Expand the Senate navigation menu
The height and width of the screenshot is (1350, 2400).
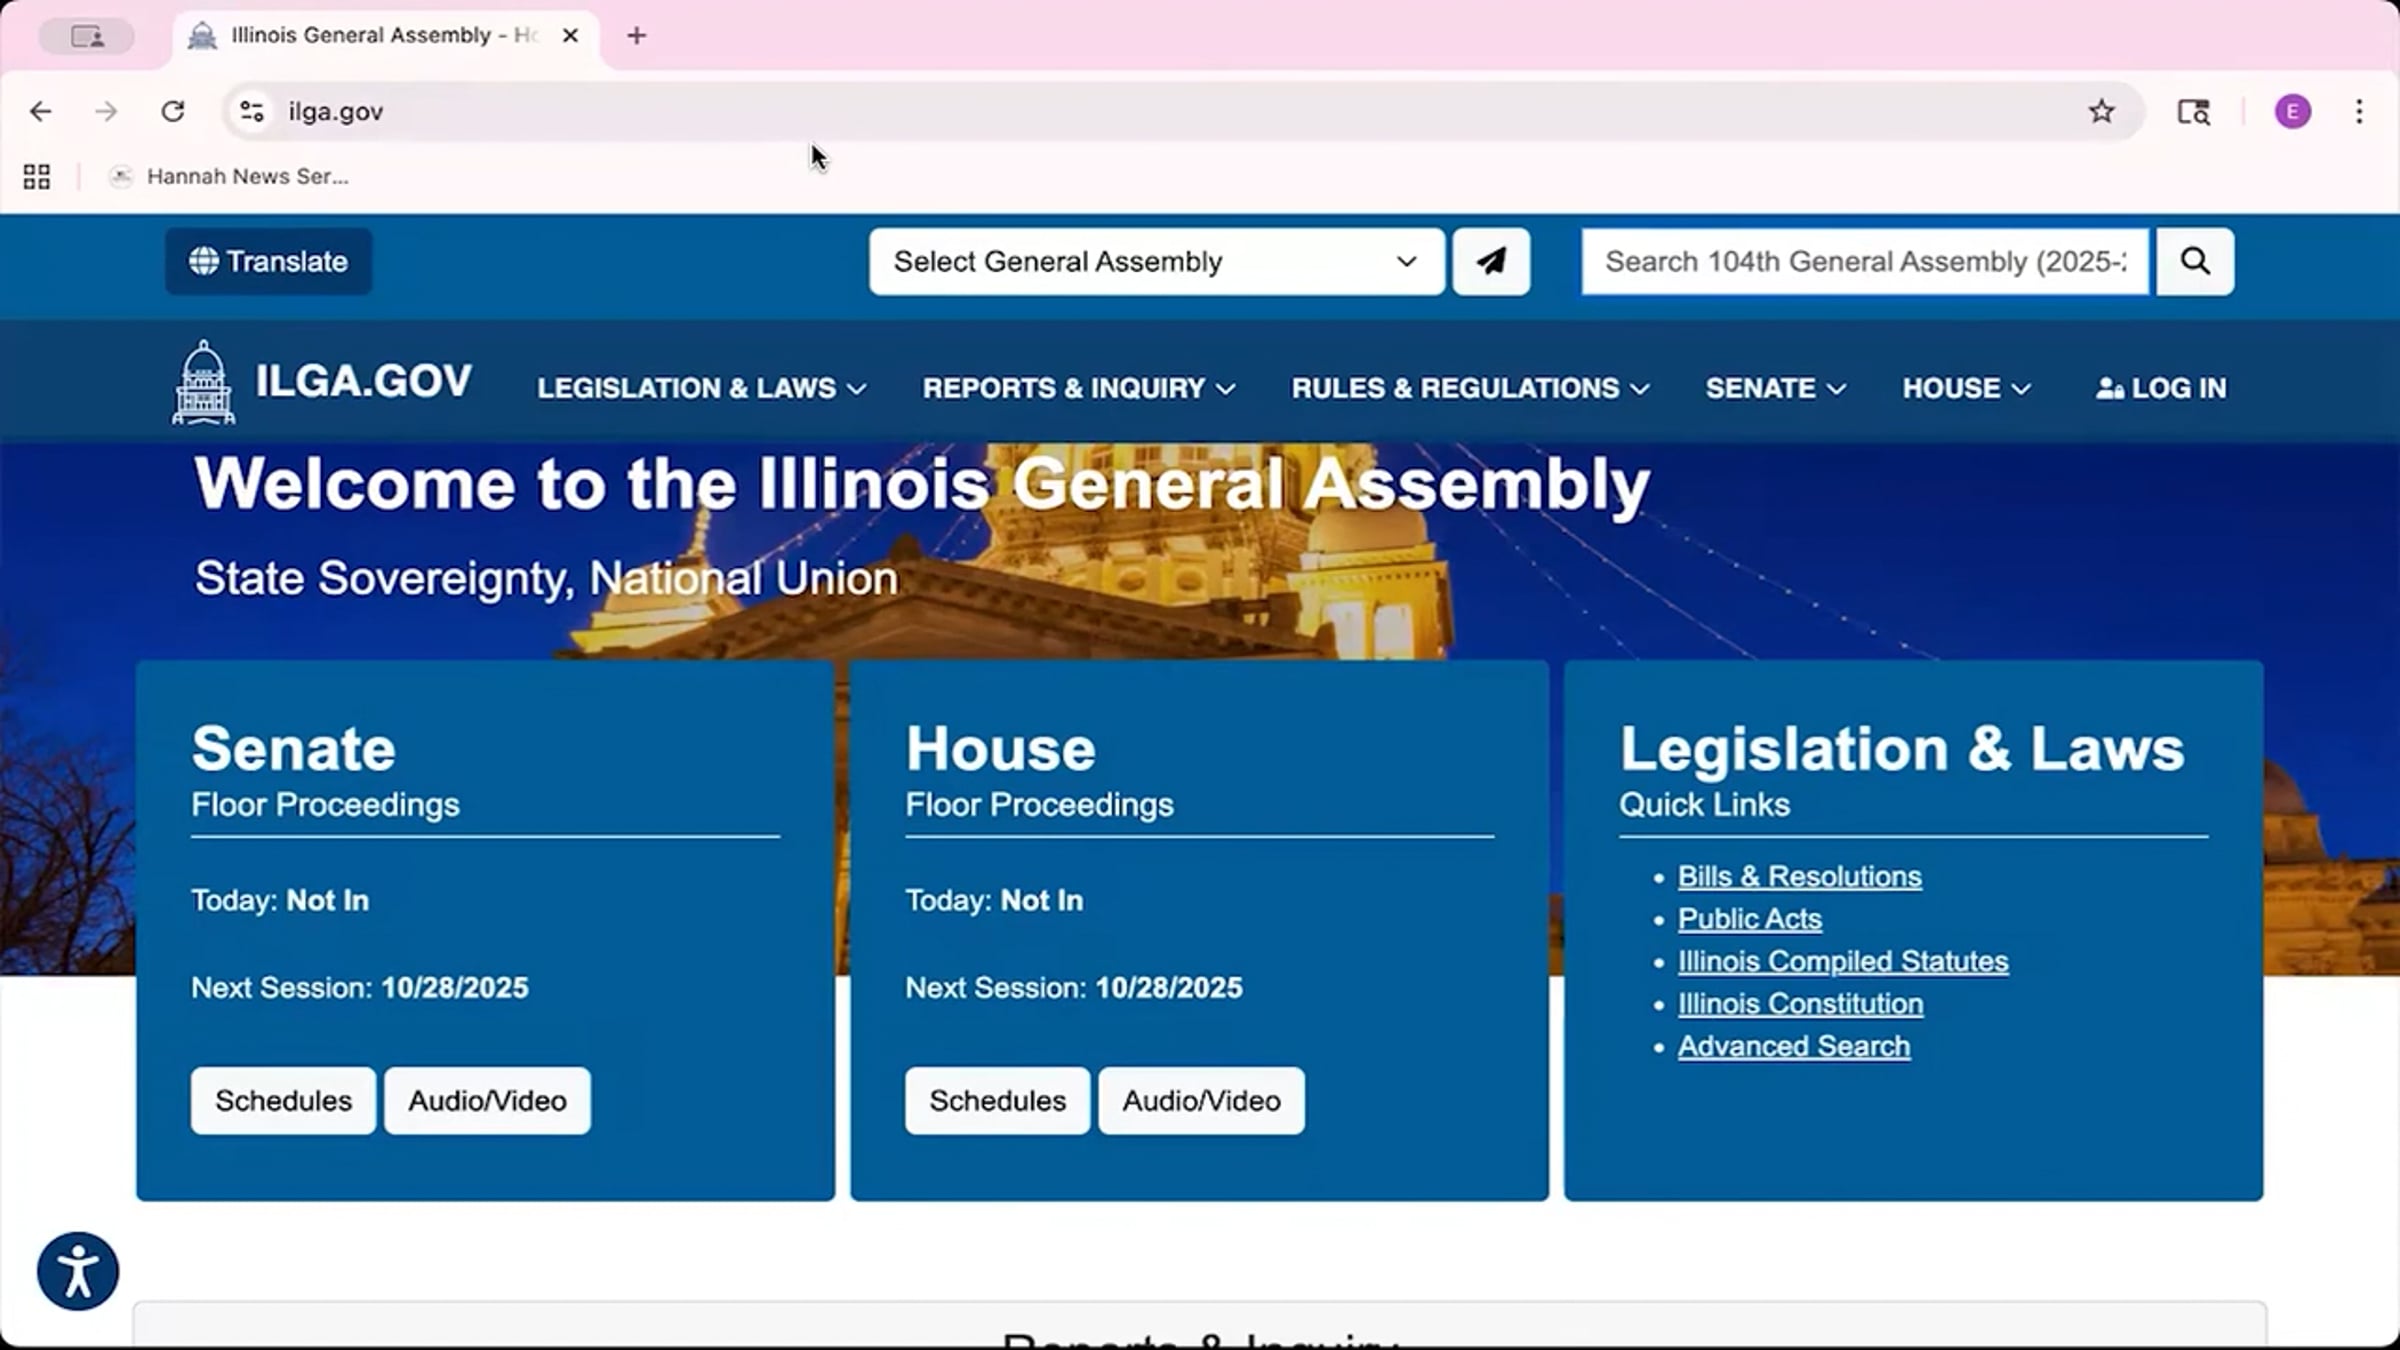tap(1775, 388)
